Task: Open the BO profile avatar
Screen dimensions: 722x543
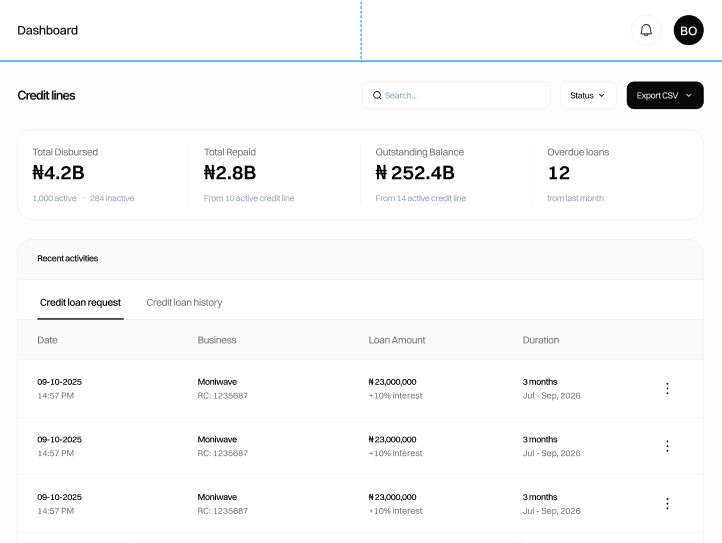Action: (x=688, y=30)
